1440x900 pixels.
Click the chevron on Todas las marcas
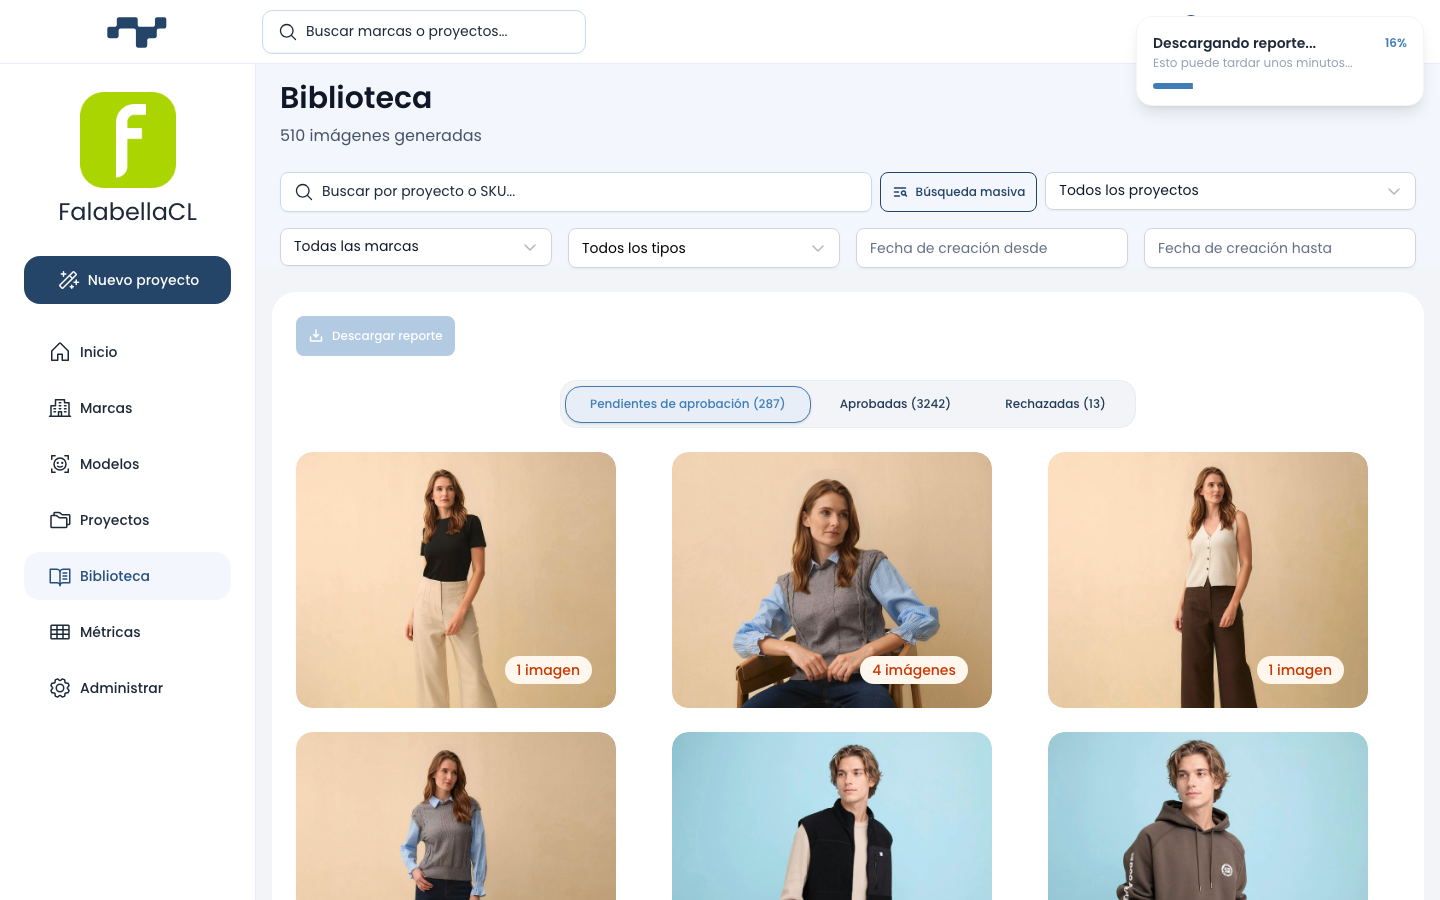[530, 247]
